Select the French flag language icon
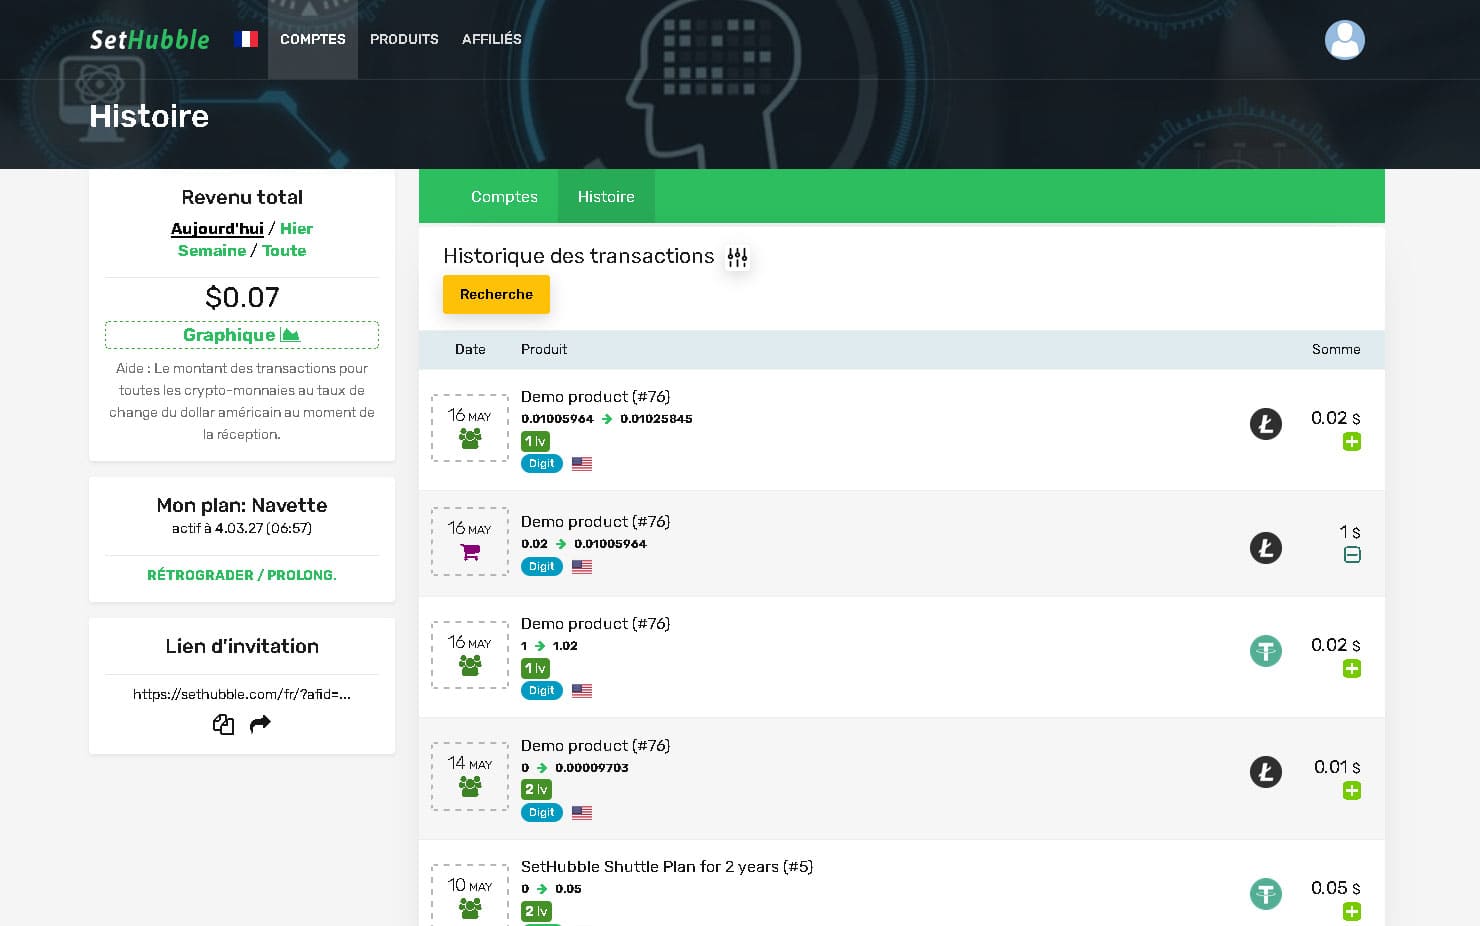1480x926 pixels. coord(246,39)
